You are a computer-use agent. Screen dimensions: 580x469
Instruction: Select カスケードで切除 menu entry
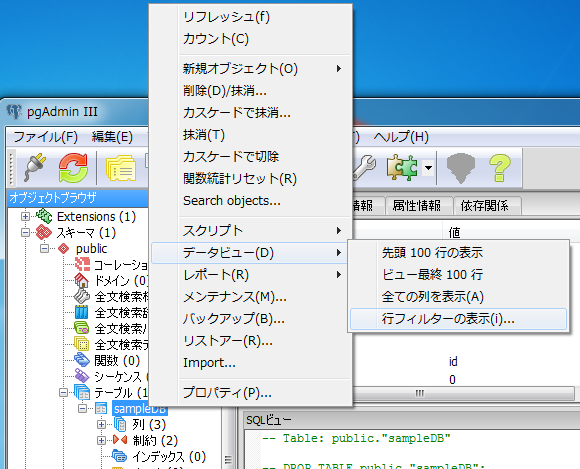click(x=250, y=156)
